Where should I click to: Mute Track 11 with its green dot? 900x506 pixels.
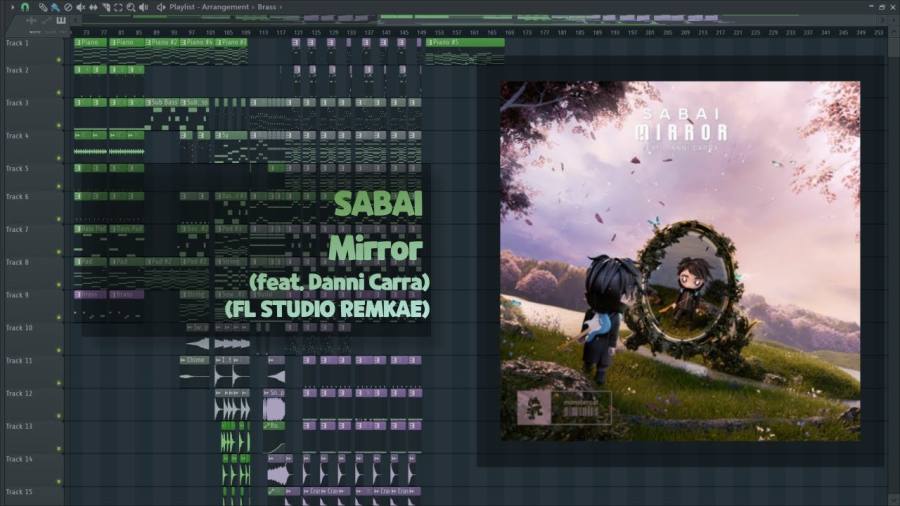point(59,383)
